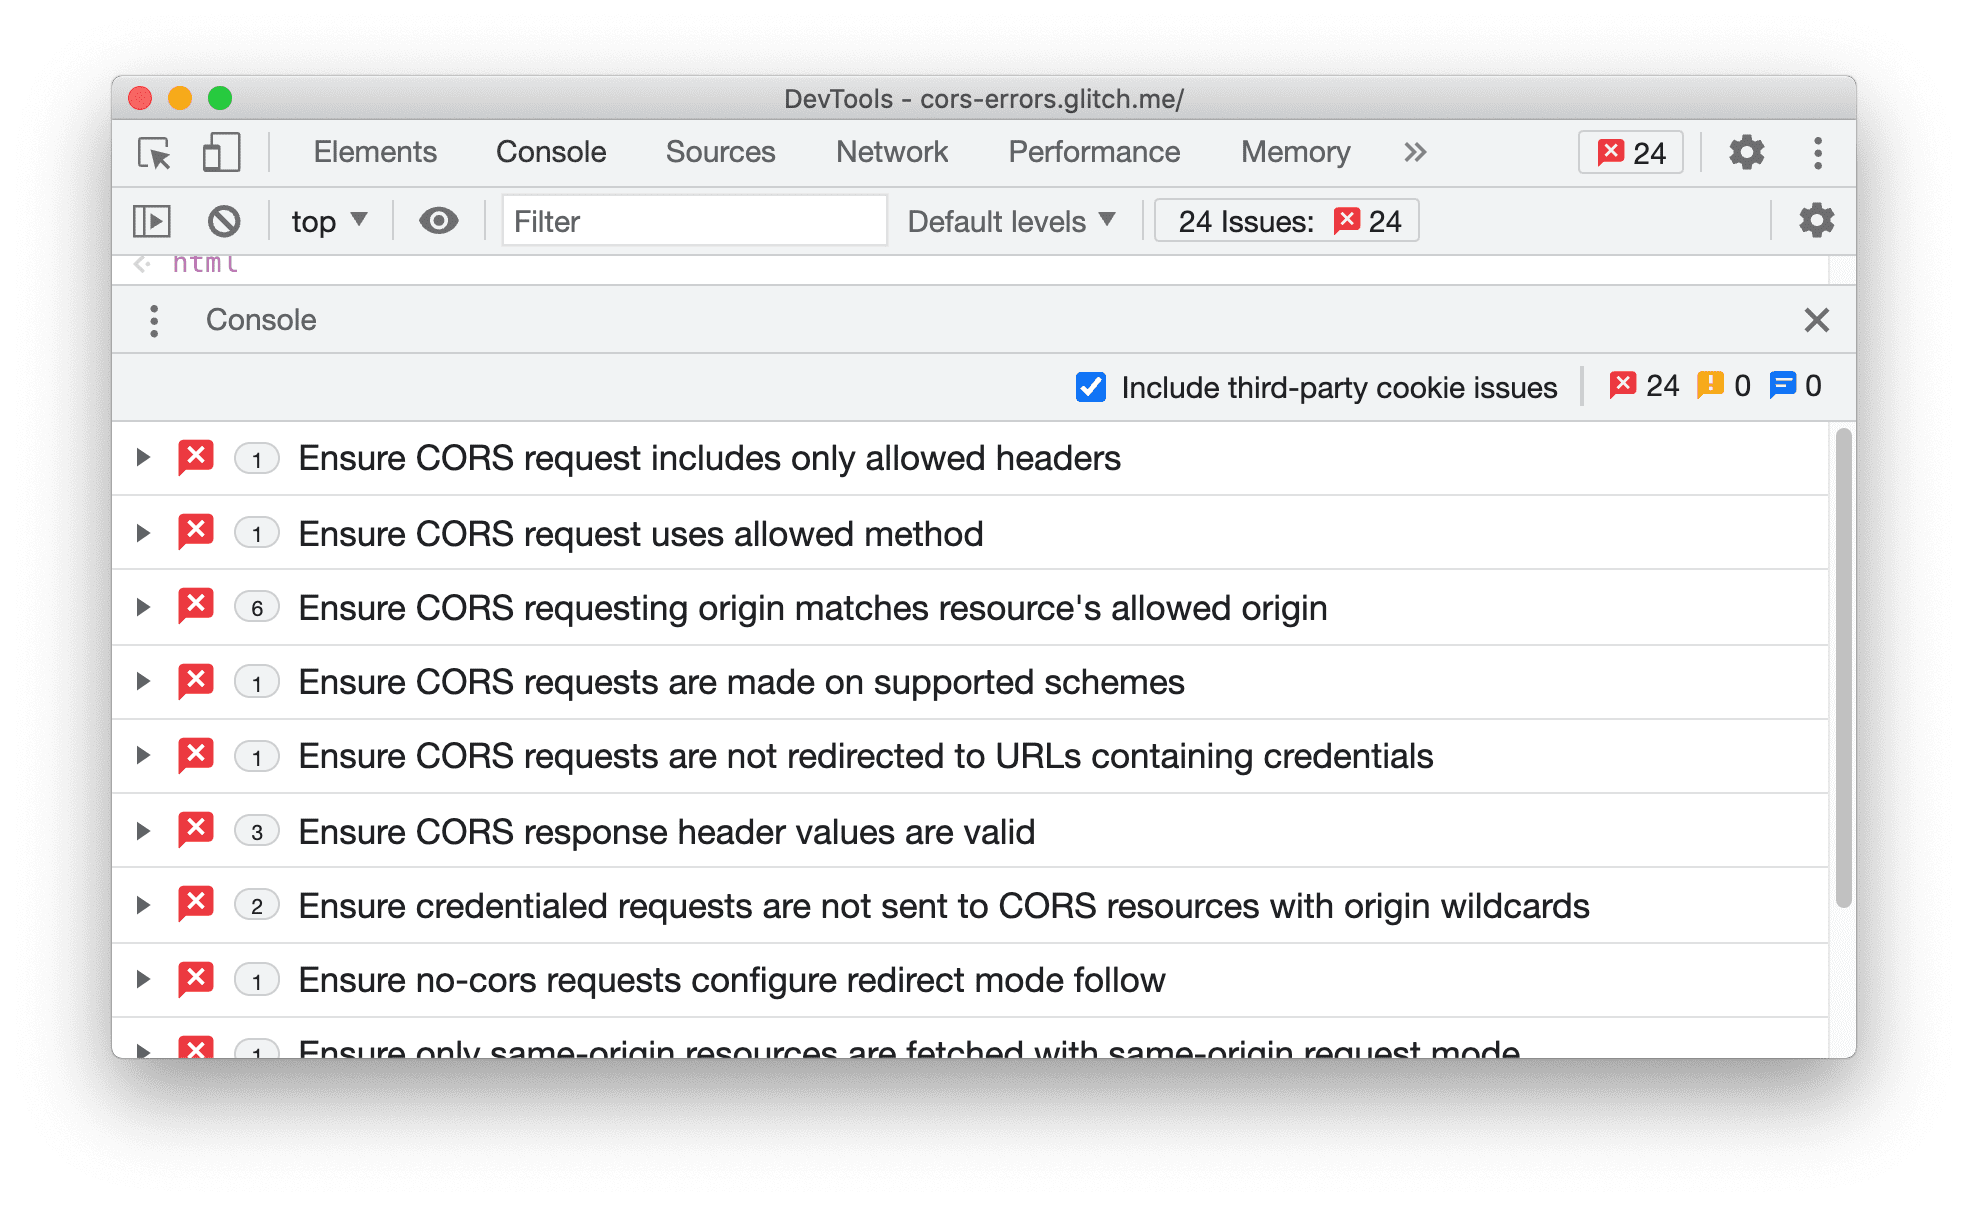Click the Filter input field
The image size is (1968, 1206).
pyautogui.click(x=690, y=219)
